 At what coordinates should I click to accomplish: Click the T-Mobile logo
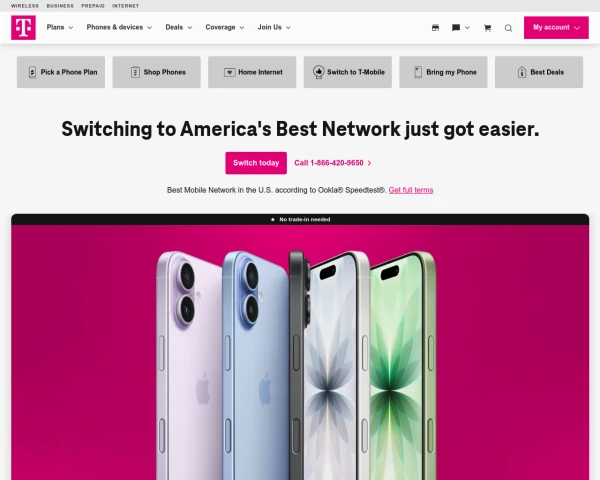pyautogui.click(x=23, y=28)
